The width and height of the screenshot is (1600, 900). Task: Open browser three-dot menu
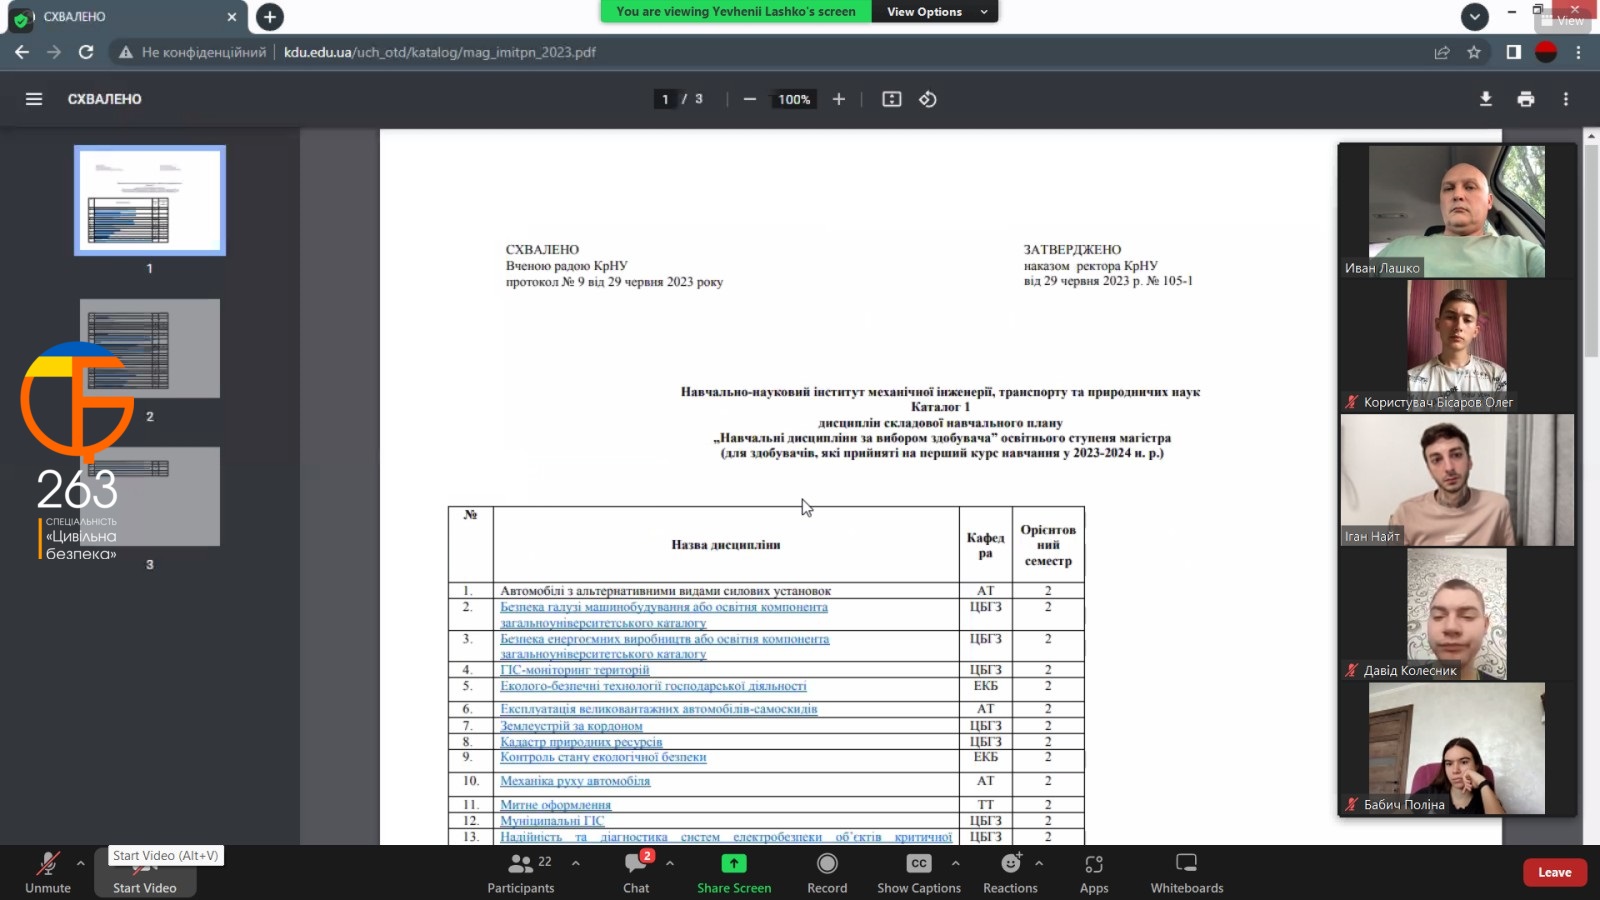point(1579,52)
